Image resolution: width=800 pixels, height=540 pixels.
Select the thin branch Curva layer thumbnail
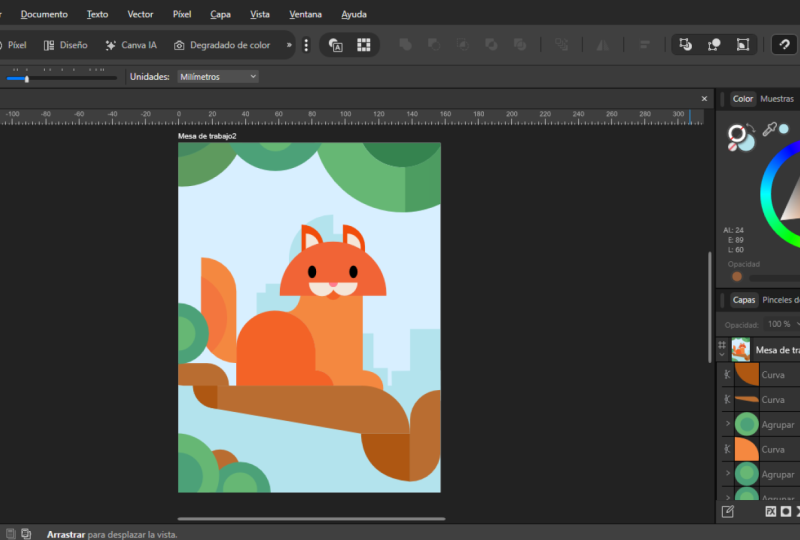(x=746, y=399)
